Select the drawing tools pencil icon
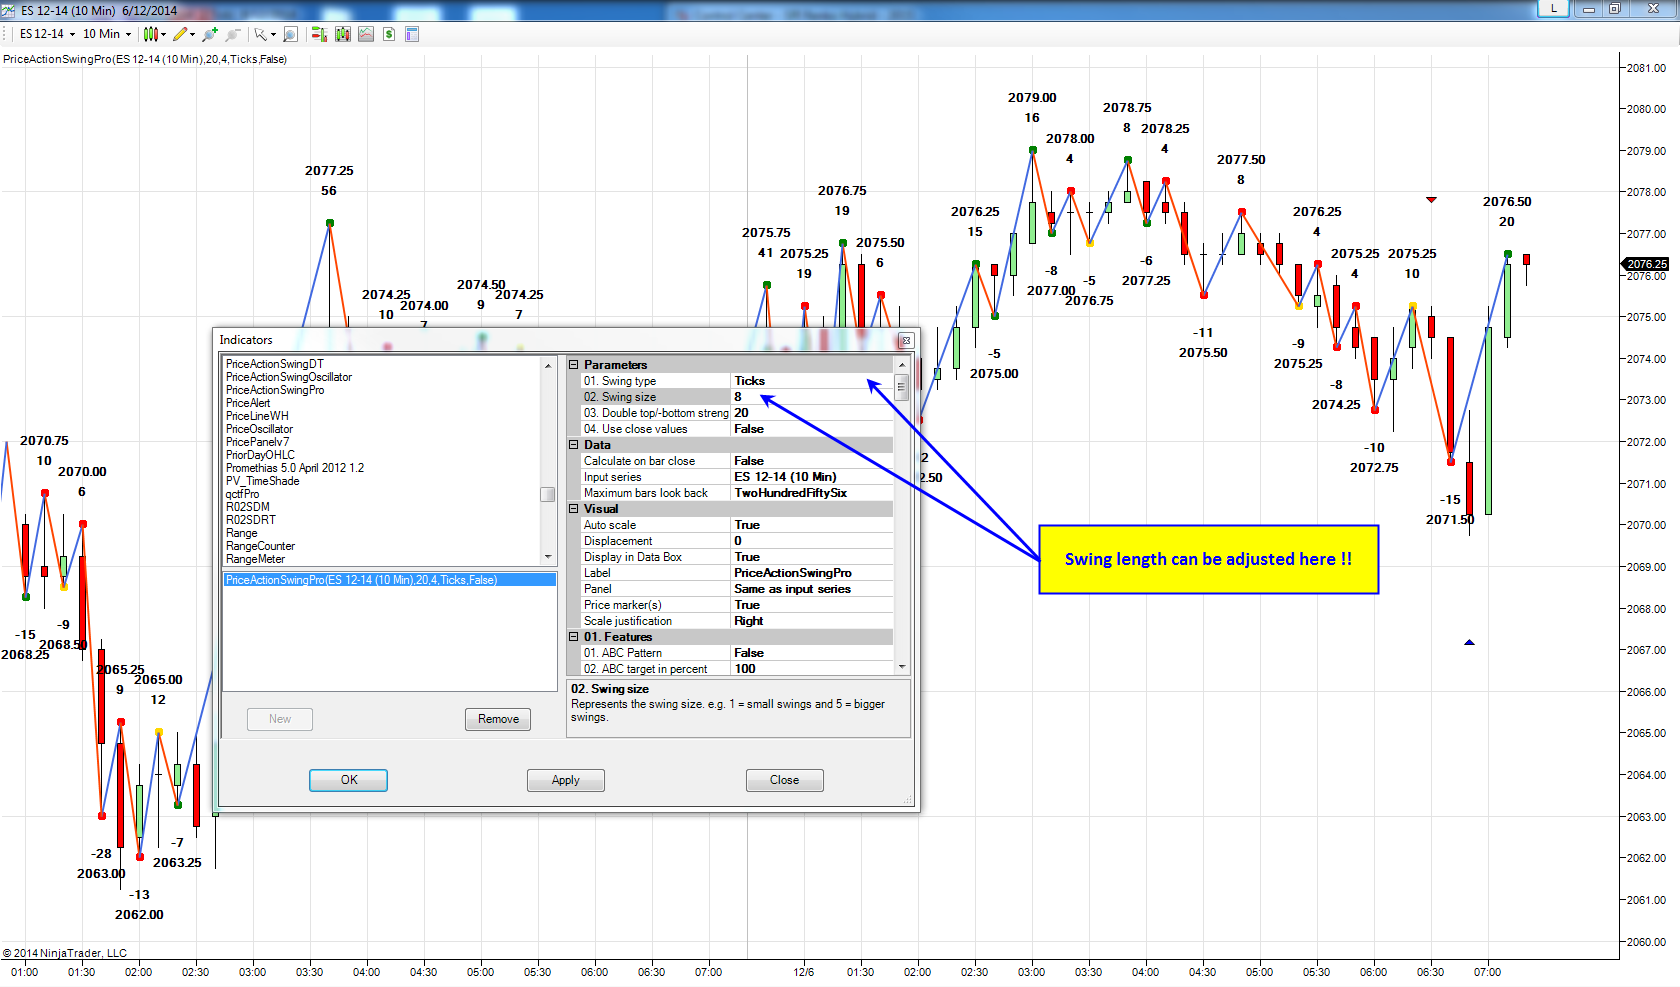The height and width of the screenshot is (987, 1680). [x=180, y=34]
